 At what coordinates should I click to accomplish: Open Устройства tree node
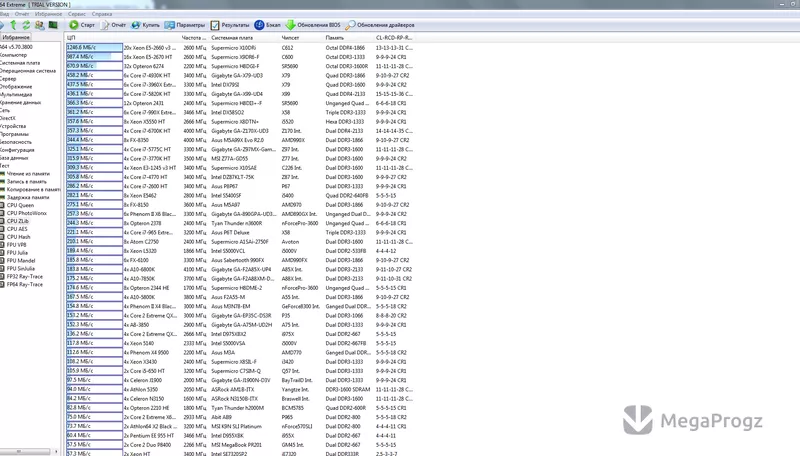click(x=13, y=126)
